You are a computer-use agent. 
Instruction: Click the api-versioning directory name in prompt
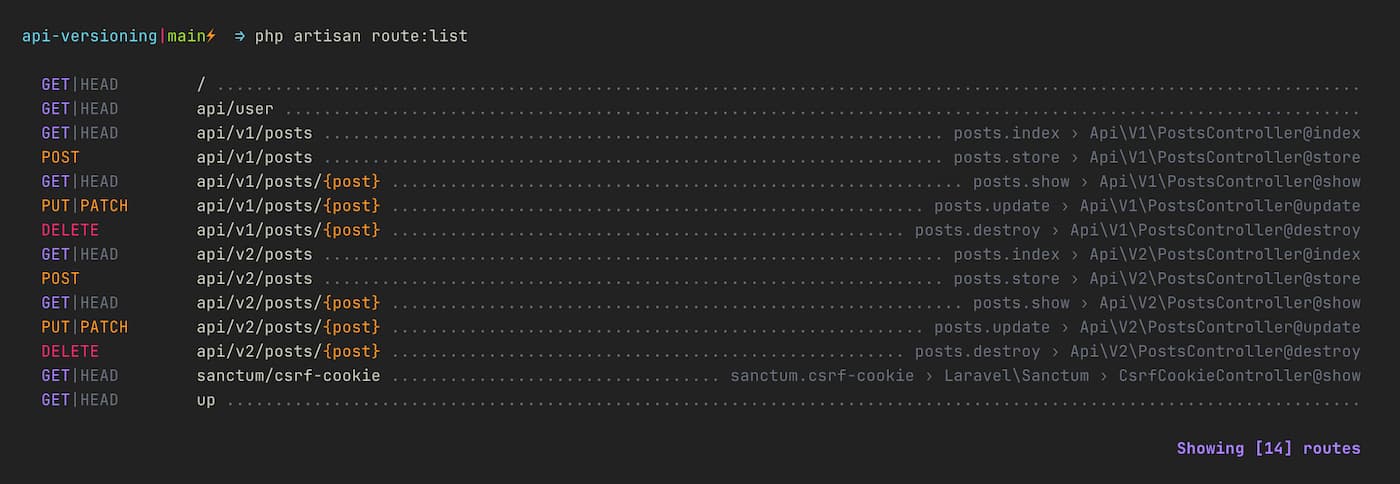pos(89,36)
